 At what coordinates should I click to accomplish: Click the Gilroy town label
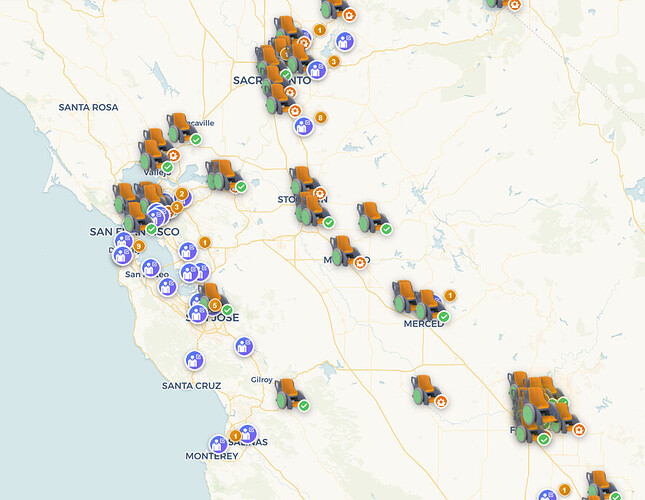[x=262, y=380]
